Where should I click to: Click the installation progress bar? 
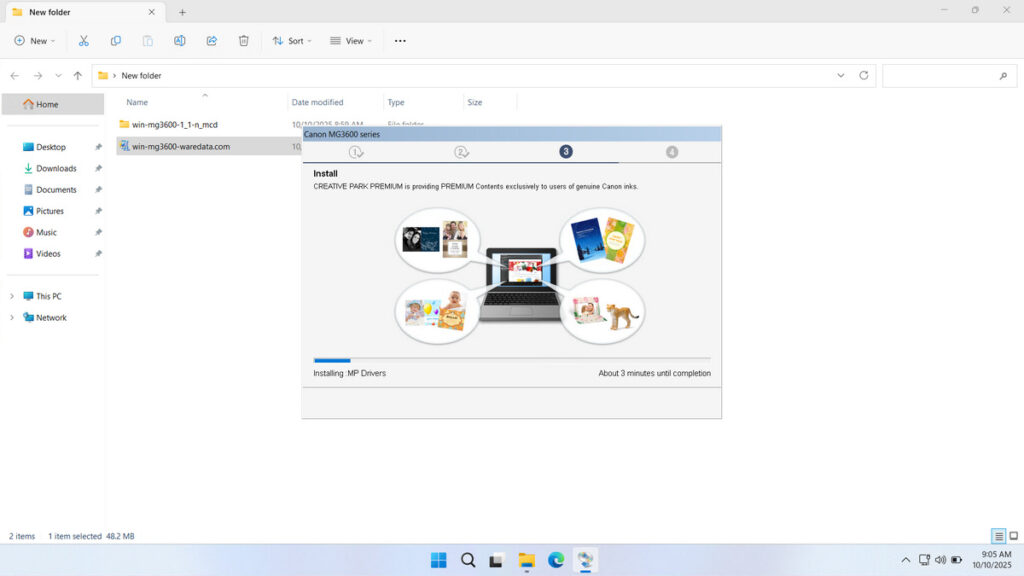511,359
